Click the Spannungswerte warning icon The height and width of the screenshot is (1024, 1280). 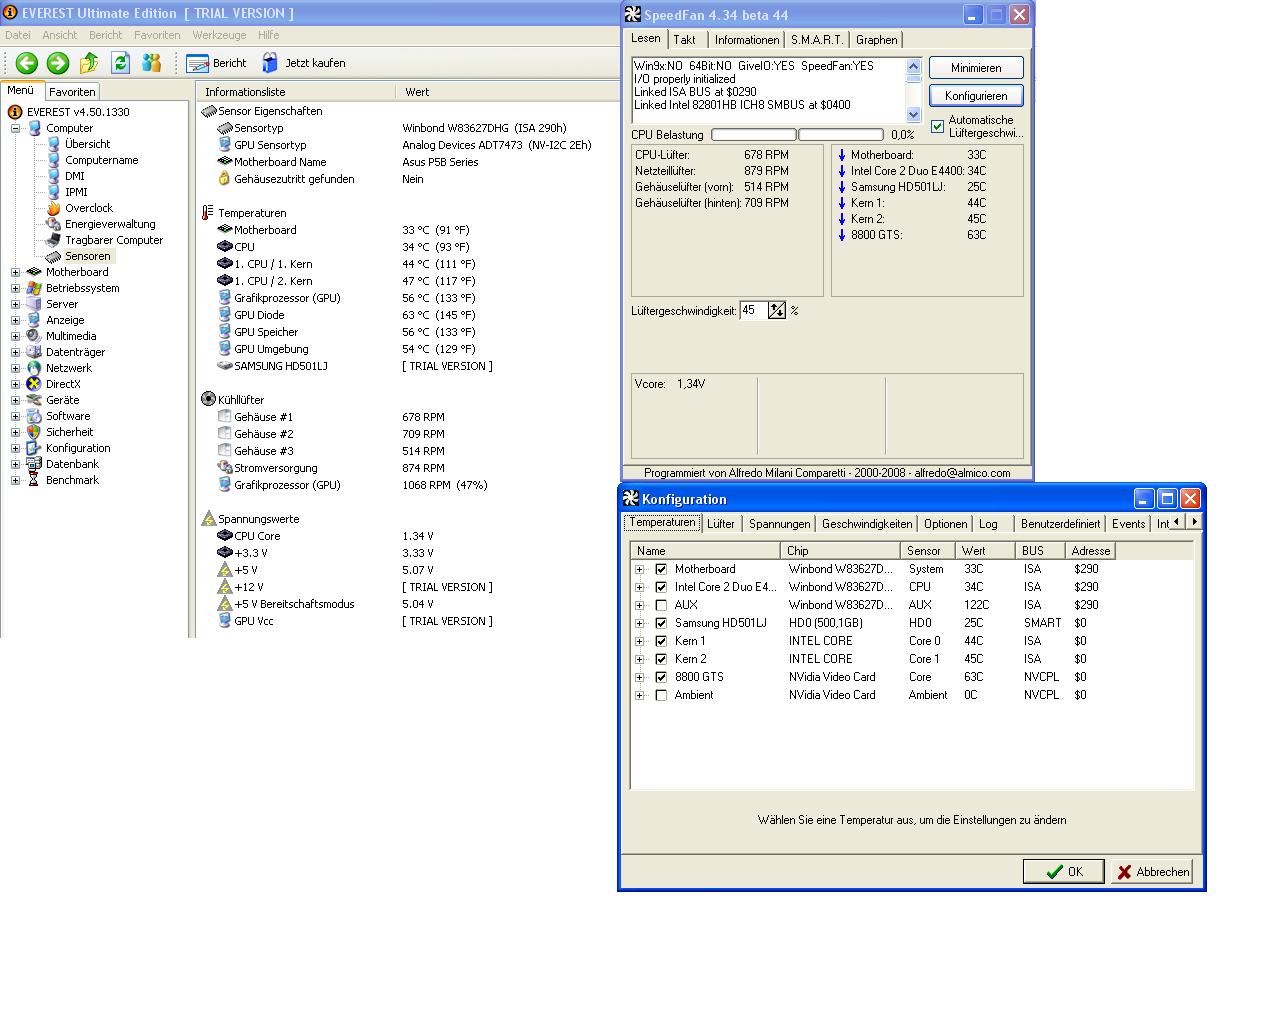(x=208, y=518)
